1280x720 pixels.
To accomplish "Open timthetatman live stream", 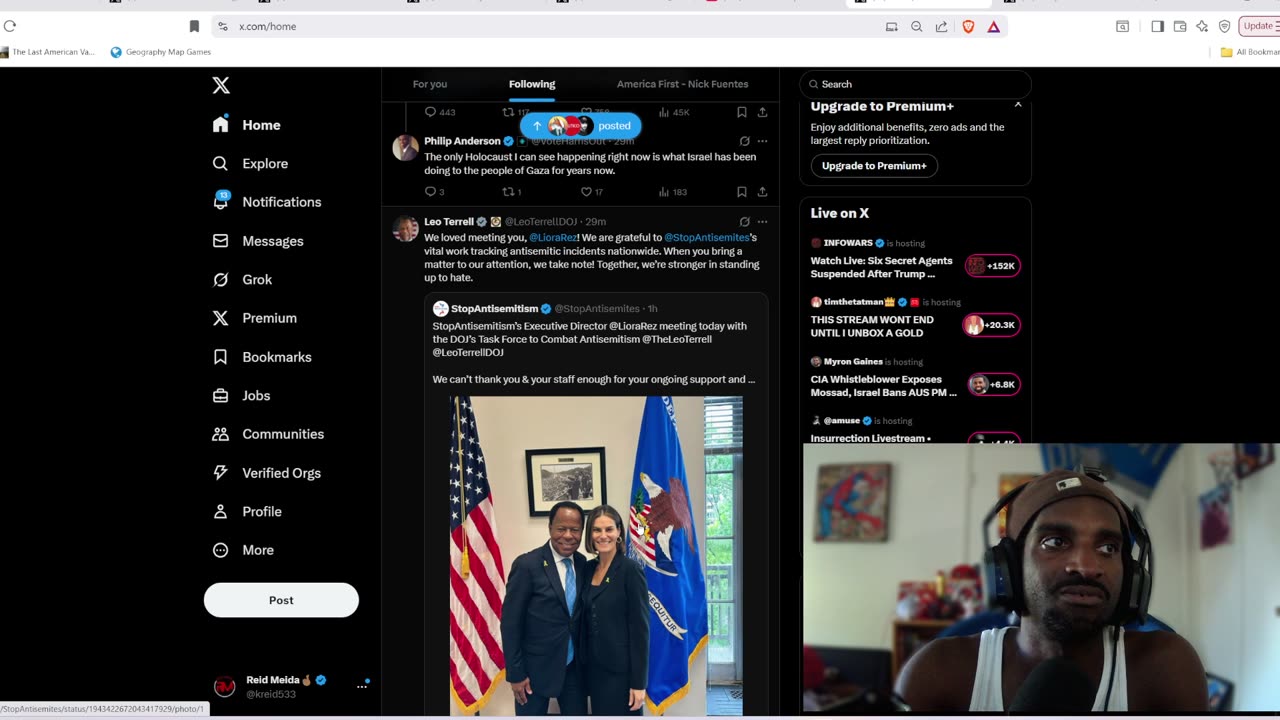I will (915, 320).
